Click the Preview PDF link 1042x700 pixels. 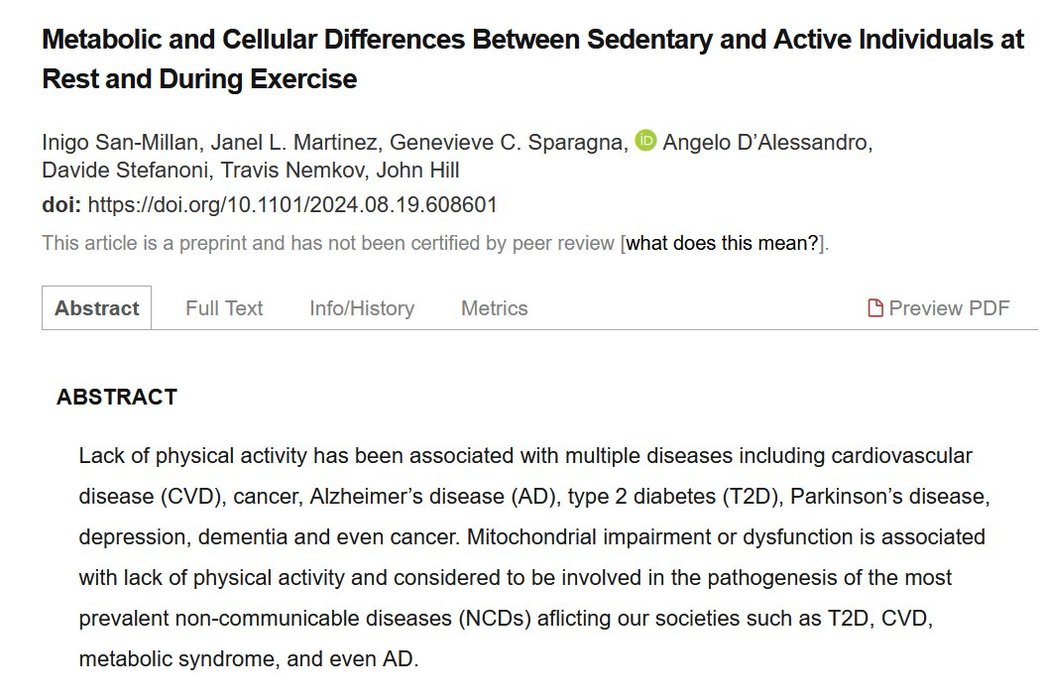tap(949, 308)
